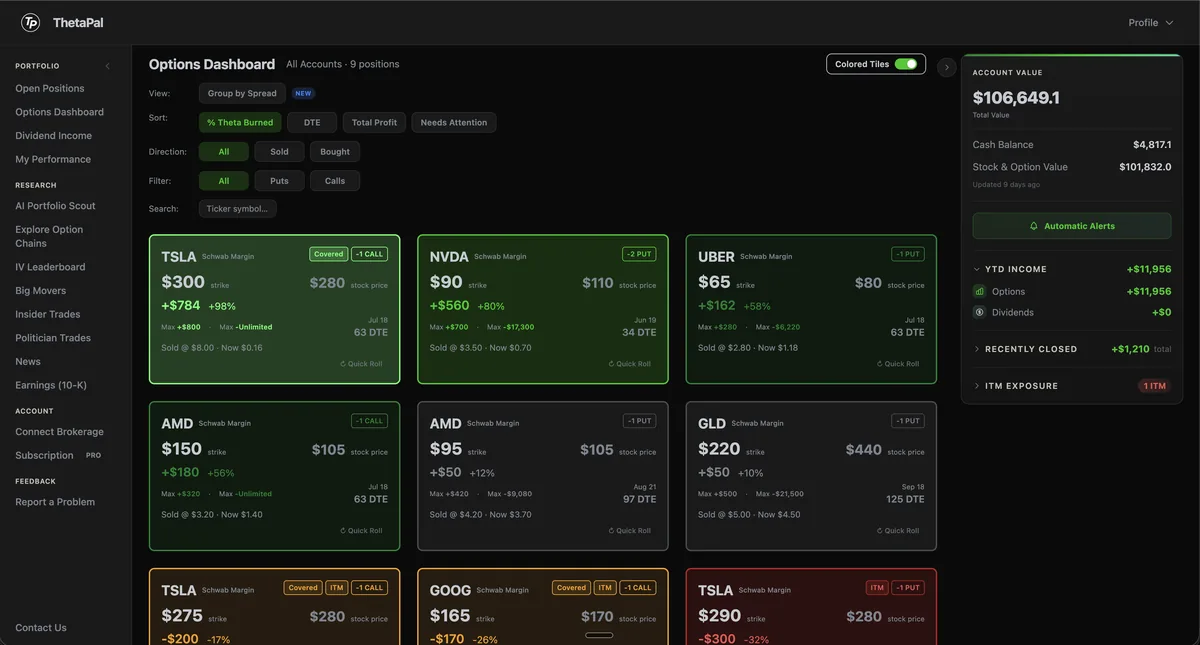Click the -2 PUT badge on NVDA card
Screen dimensions: 1200x645
pos(639,254)
